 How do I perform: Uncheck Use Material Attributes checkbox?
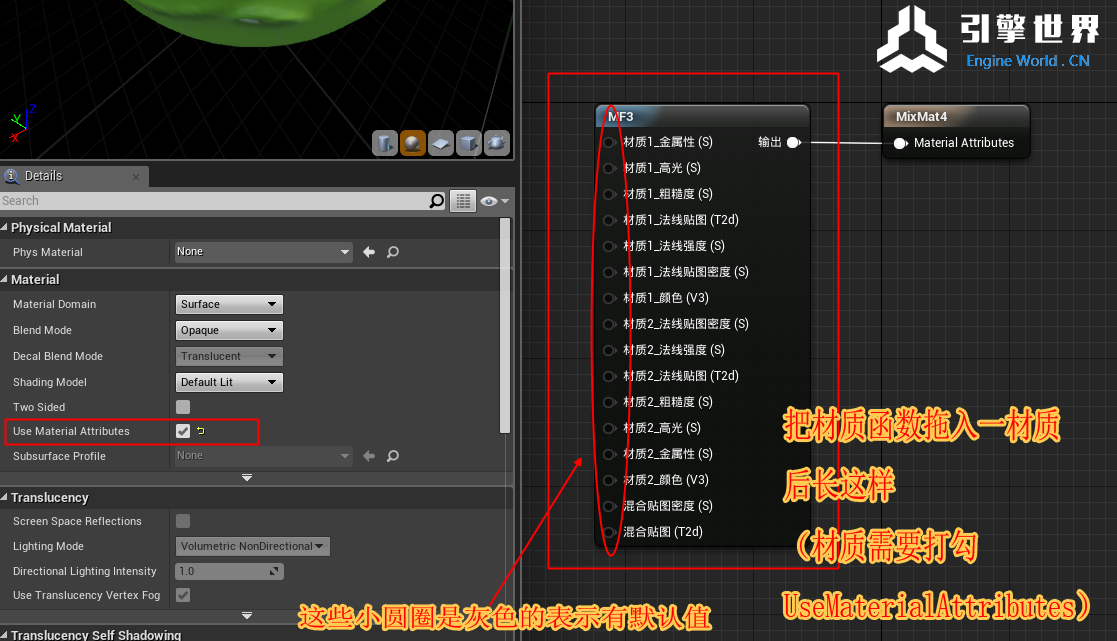[x=183, y=431]
